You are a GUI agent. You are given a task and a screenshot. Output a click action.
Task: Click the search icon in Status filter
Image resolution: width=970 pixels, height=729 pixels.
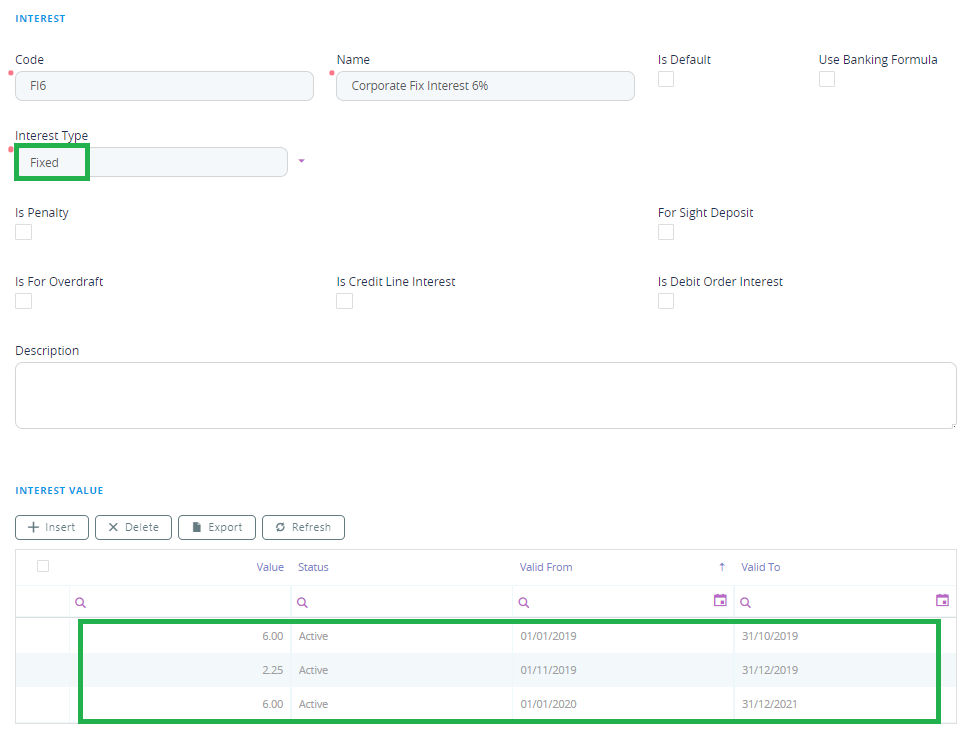click(x=302, y=603)
